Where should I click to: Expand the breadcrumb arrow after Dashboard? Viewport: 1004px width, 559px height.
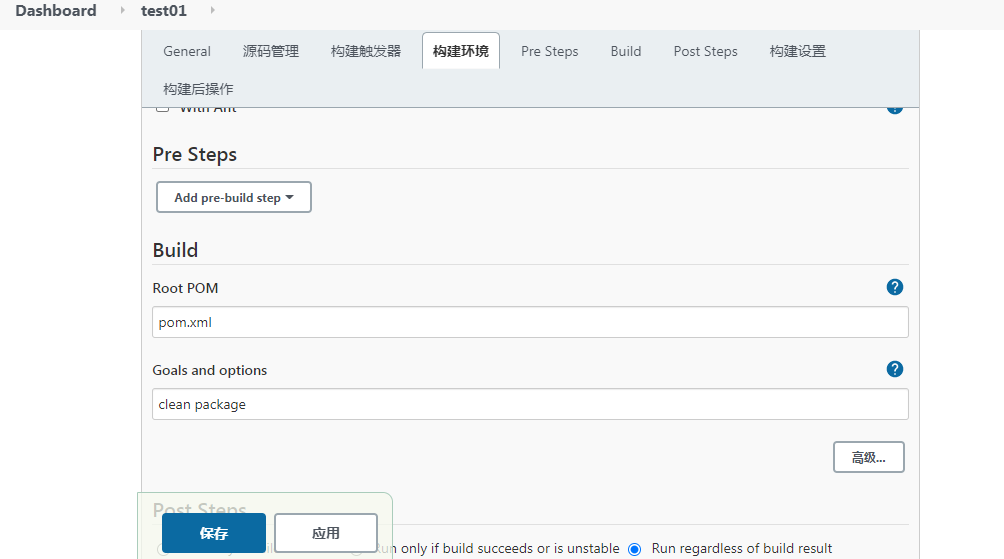pos(122,10)
